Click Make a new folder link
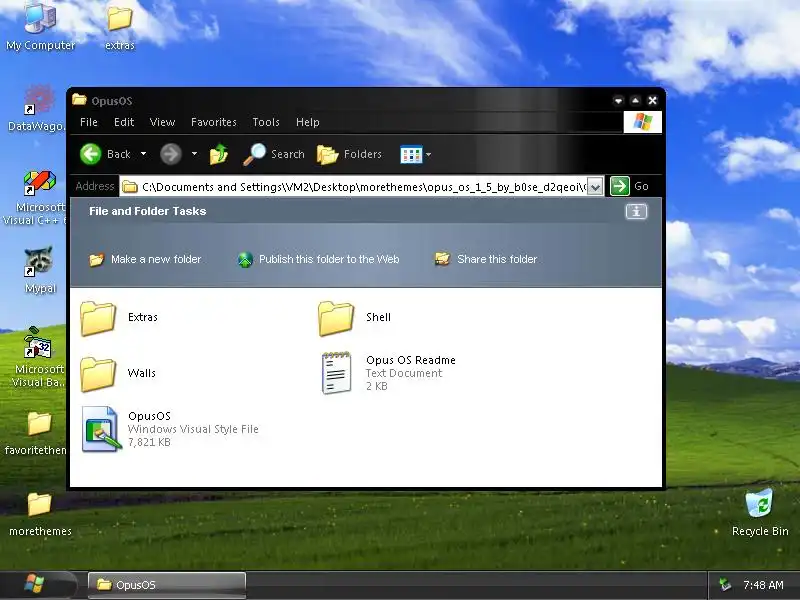The height and width of the screenshot is (600, 800). 145,259
